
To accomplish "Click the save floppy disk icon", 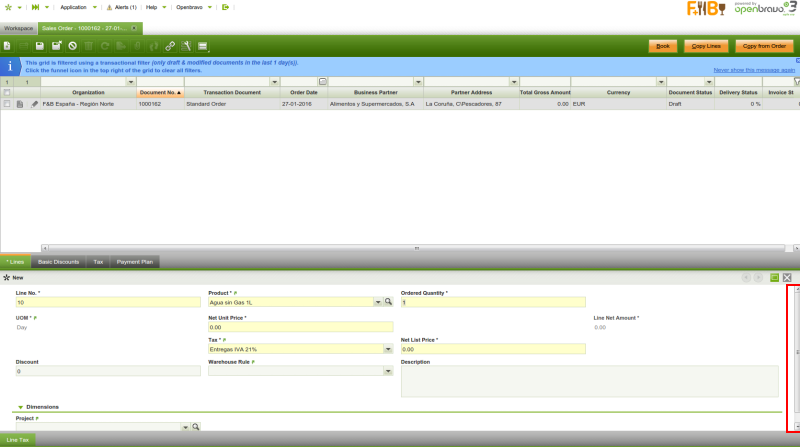I will 39,46.
